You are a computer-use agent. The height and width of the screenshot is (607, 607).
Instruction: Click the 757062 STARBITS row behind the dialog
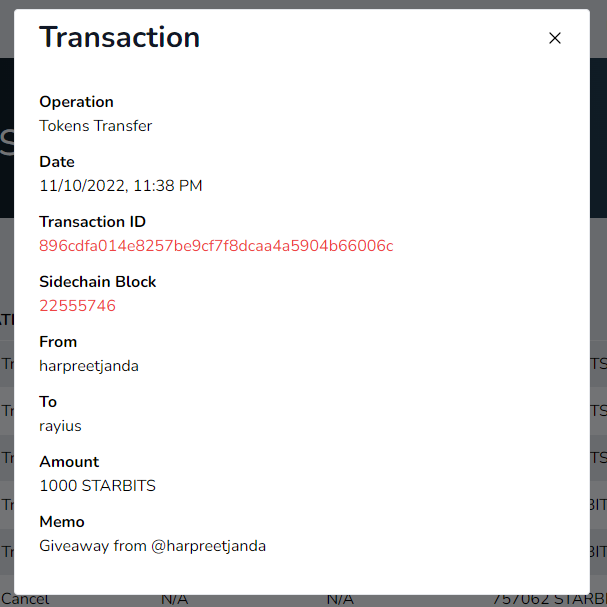click(548, 599)
